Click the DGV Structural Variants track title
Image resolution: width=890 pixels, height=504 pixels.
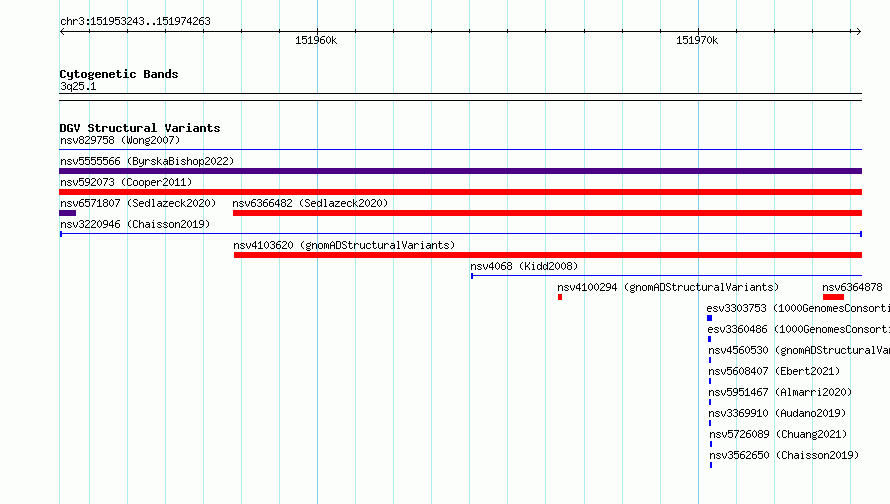(140, 128)
